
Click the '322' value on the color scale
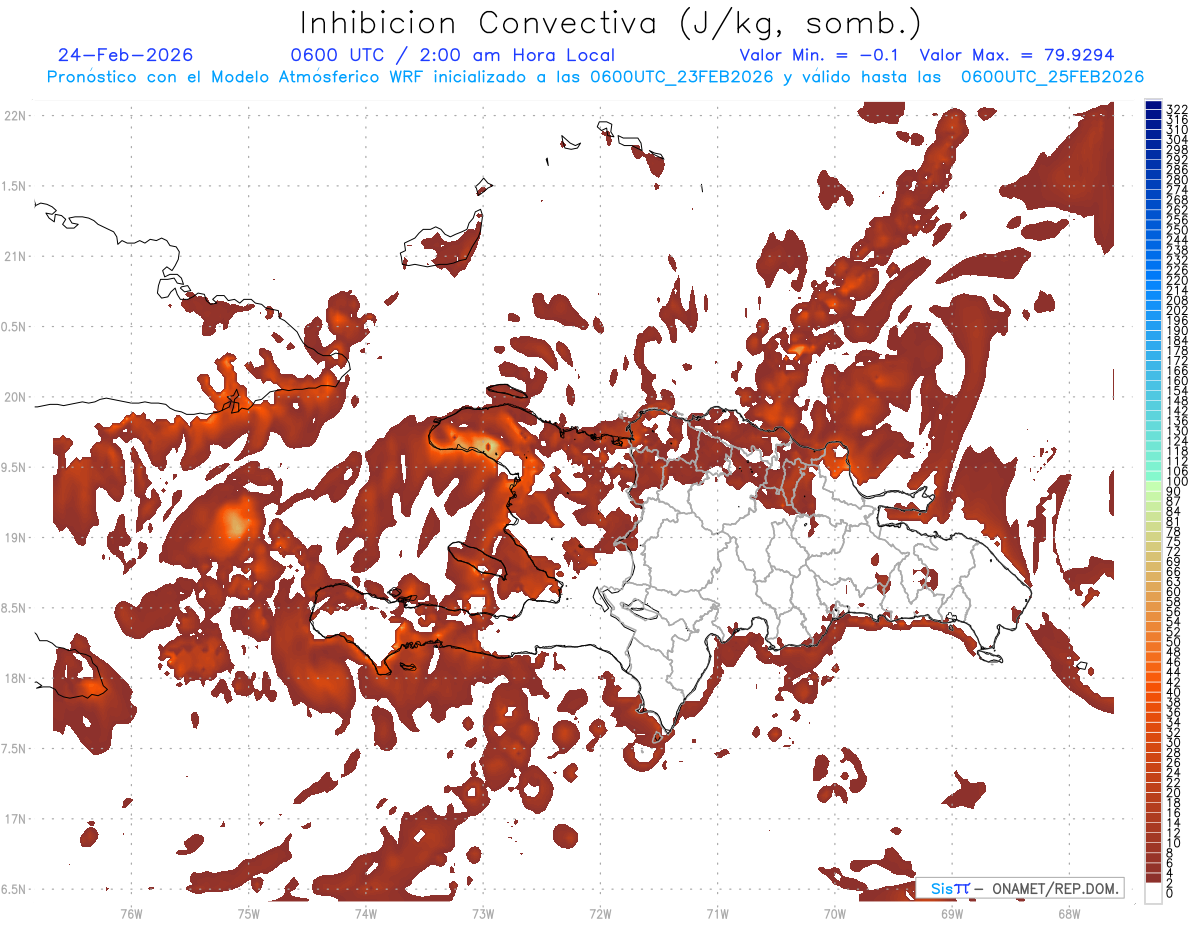click(x=1176, y=108)
